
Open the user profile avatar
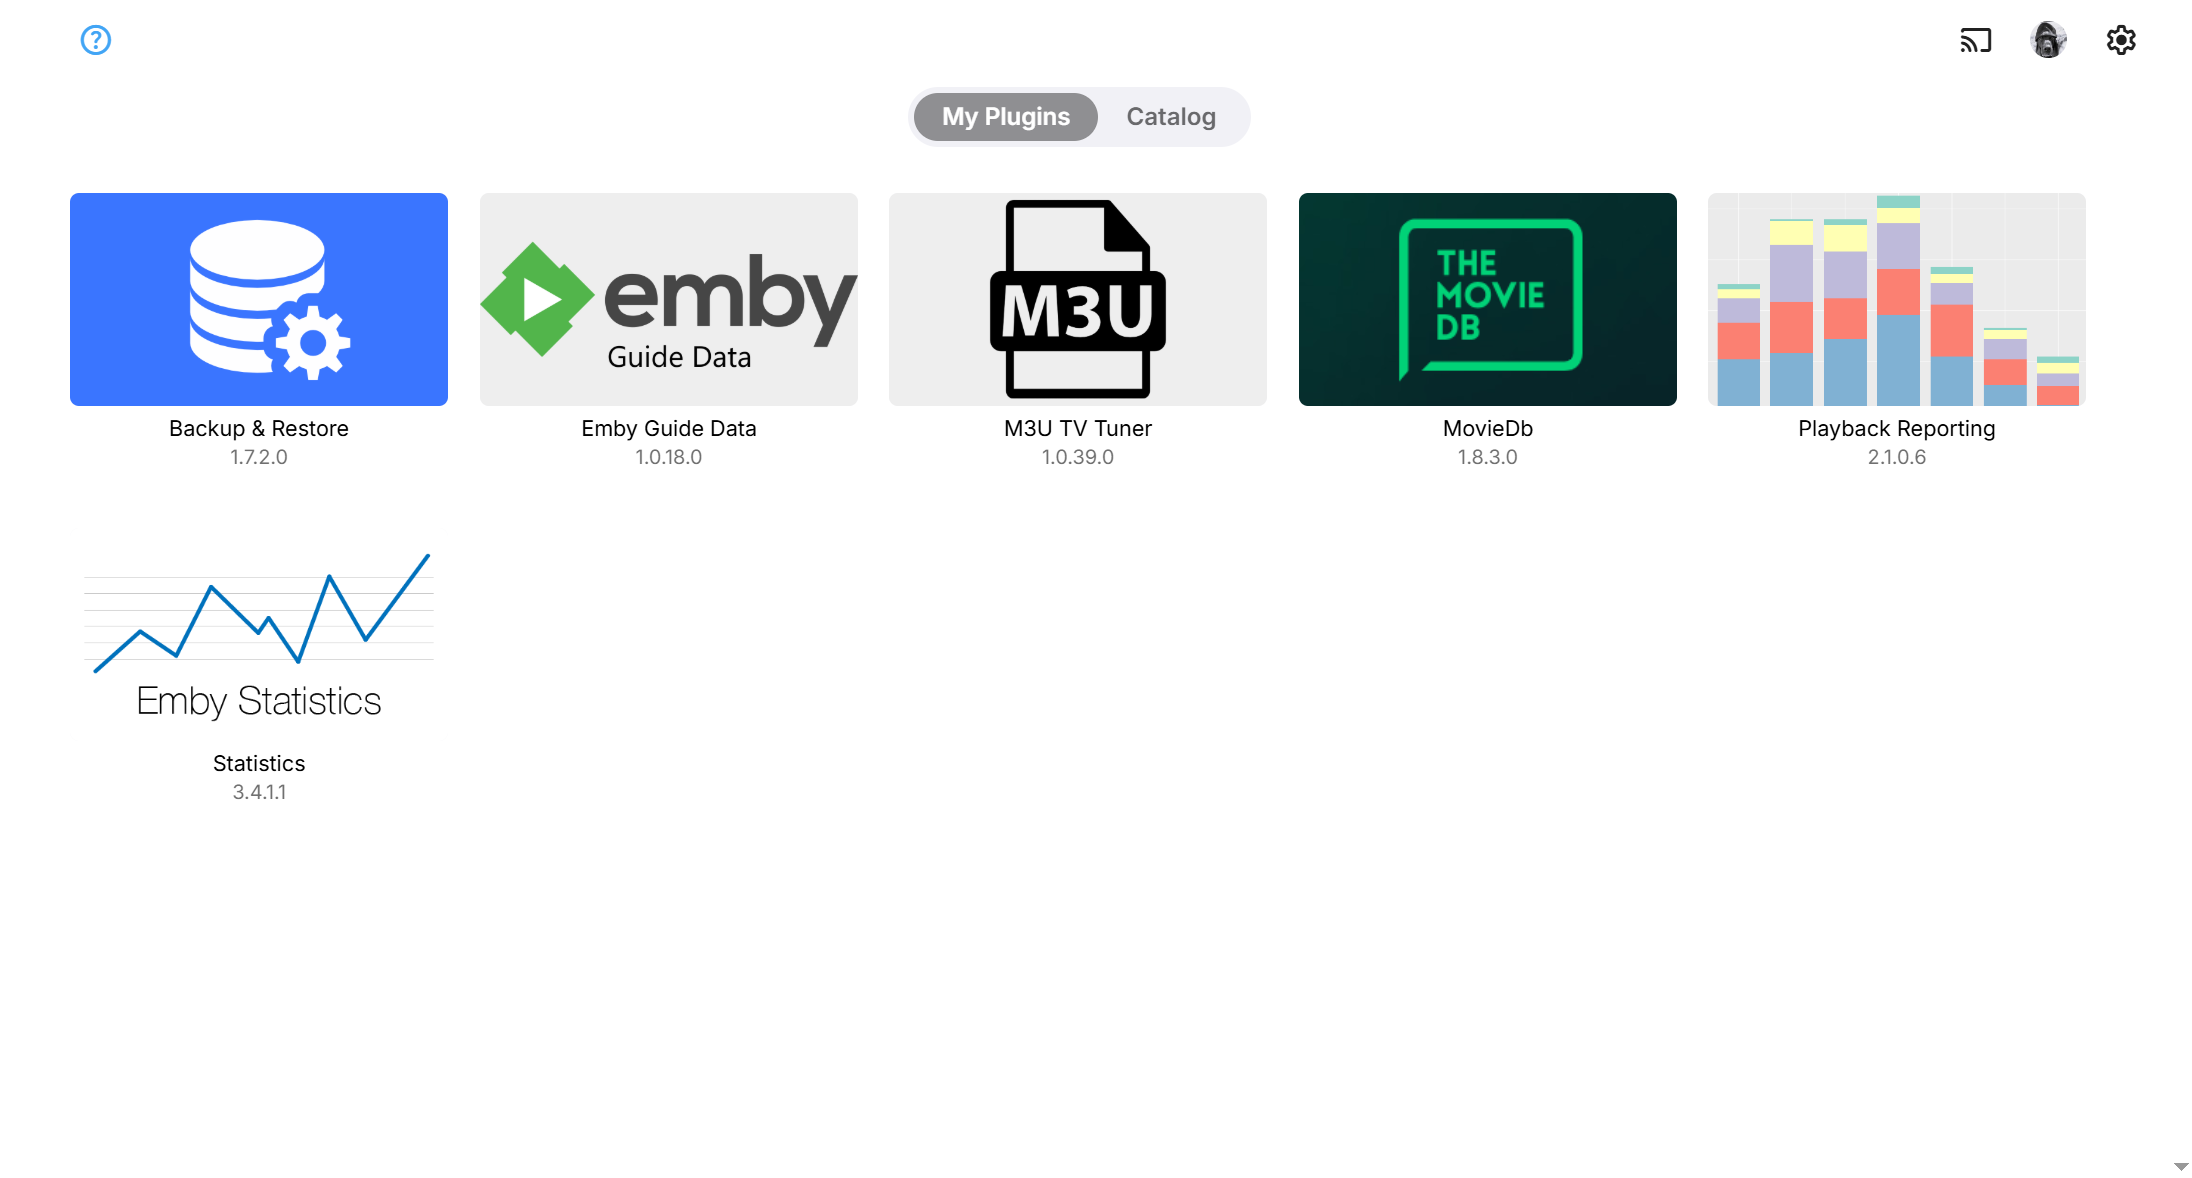coord(2048,40)
